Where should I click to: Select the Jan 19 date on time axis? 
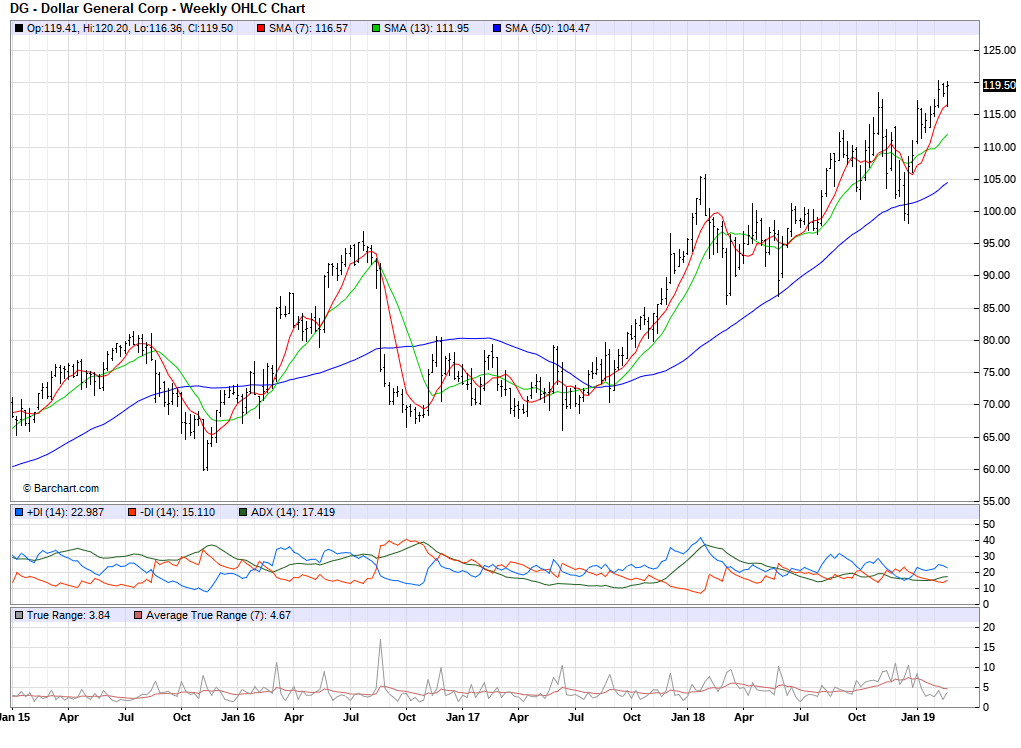[x=917, y=718]
